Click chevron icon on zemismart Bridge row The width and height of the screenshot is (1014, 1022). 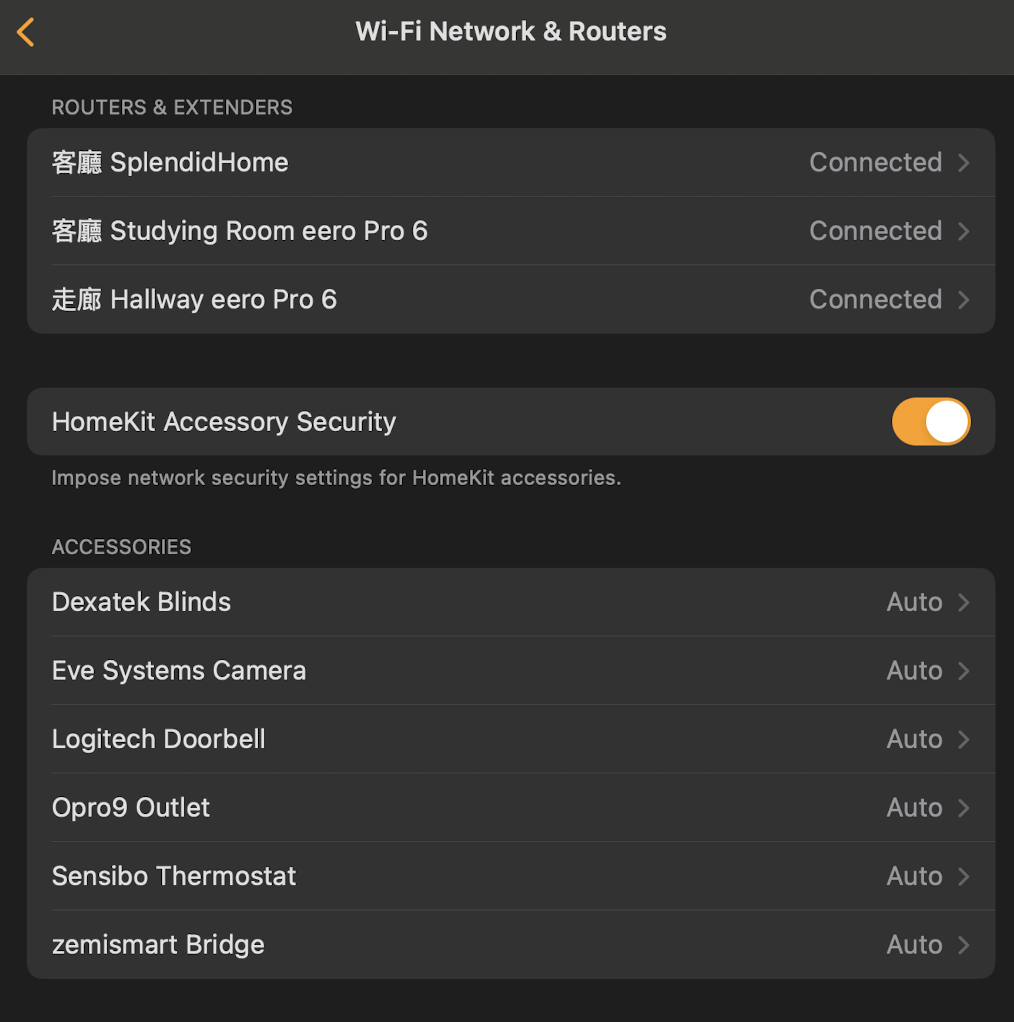tap(964, 945)
